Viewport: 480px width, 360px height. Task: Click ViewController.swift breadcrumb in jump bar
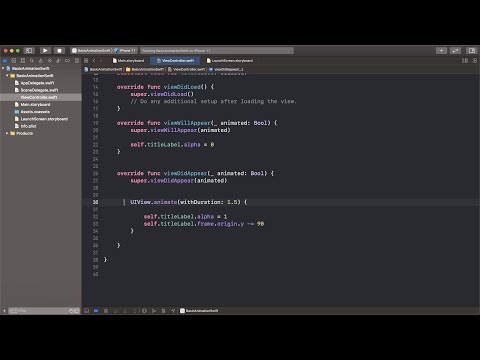pyautogui.click(x=187, y=69)
